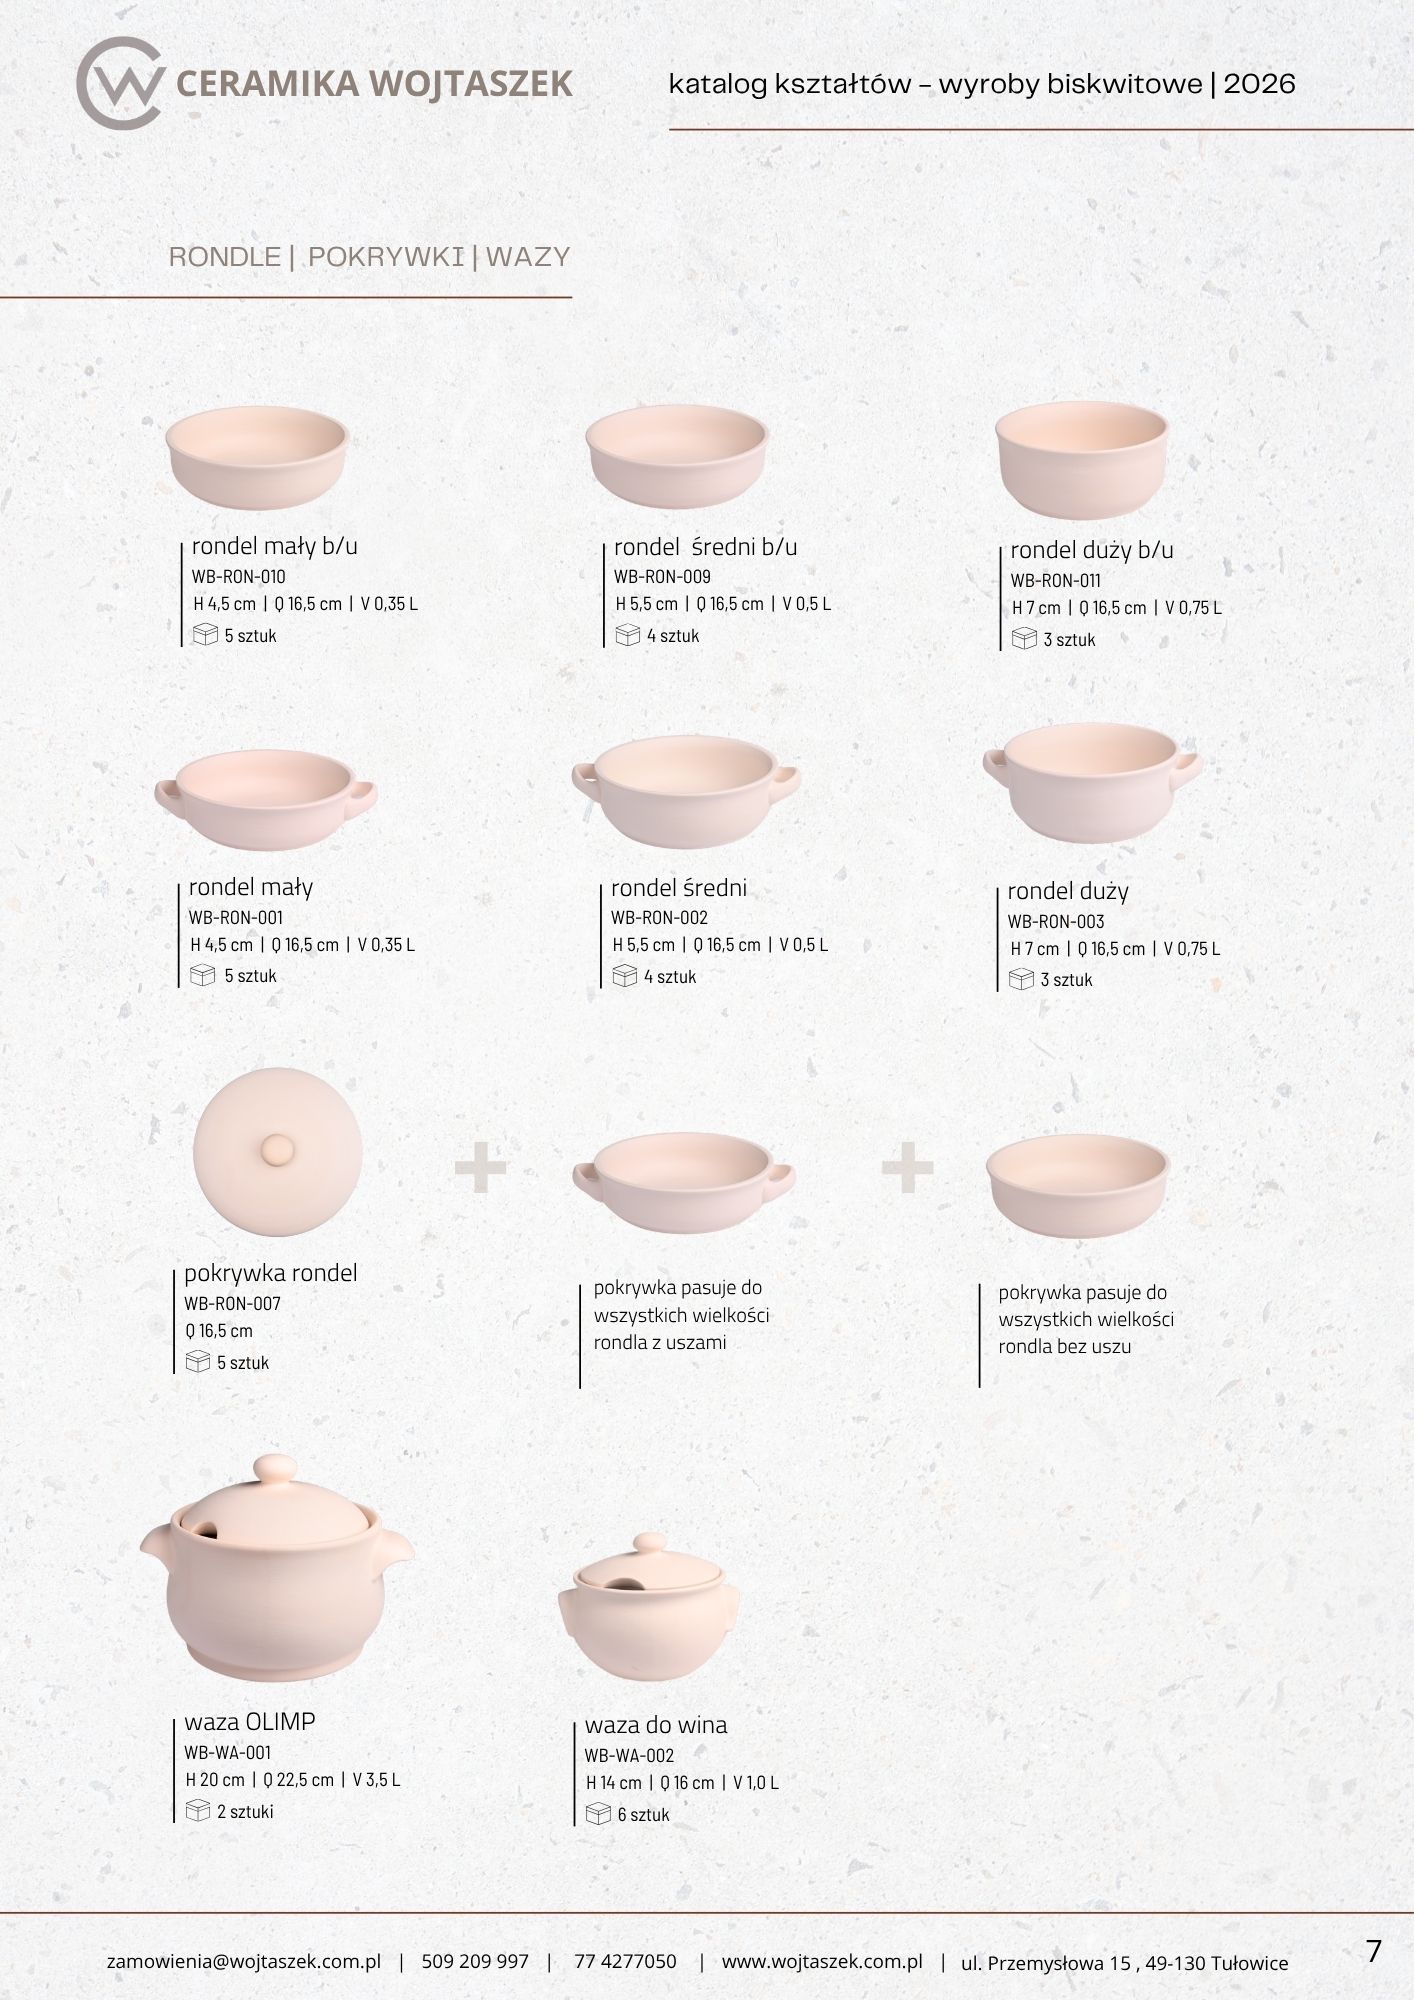Click the rondel mały b/u bowl image
Image resolution: width=1414 pixels, height=2000 pixels.
[258, 457]
